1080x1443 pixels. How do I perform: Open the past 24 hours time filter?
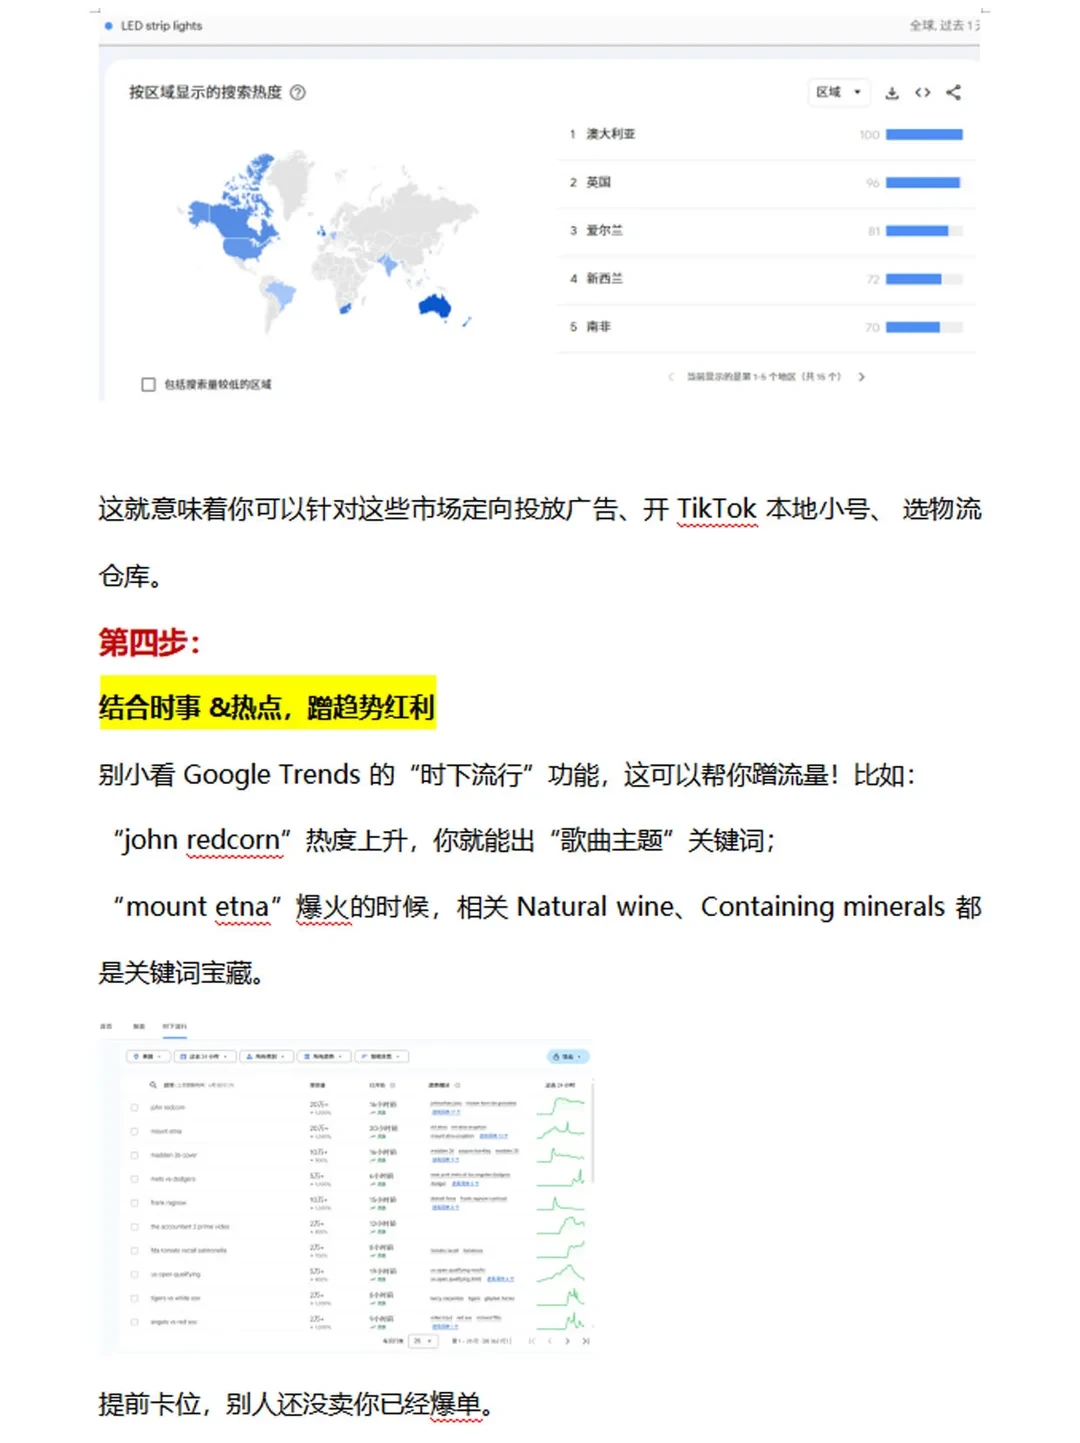tap(205, 1056)
